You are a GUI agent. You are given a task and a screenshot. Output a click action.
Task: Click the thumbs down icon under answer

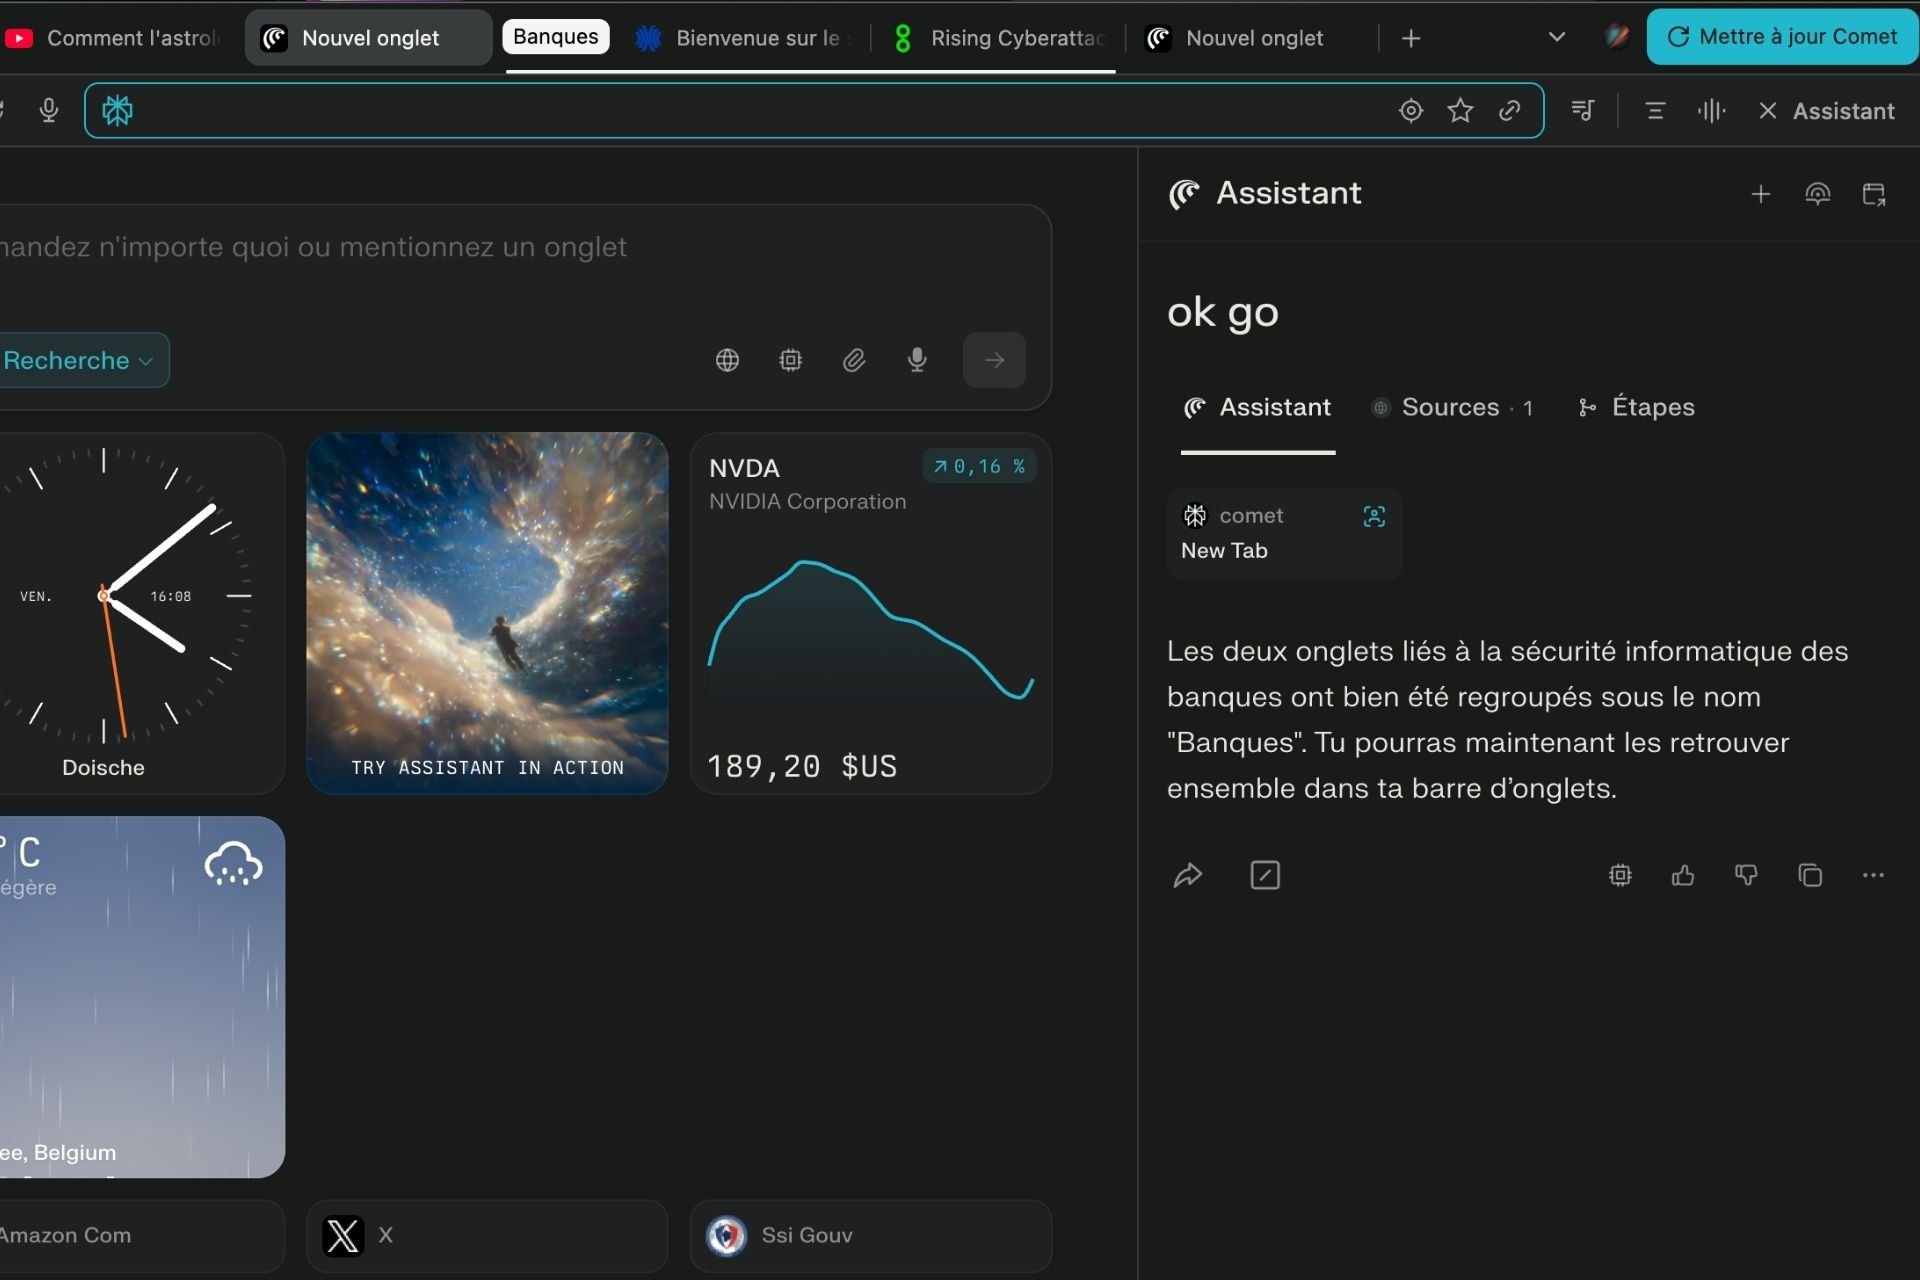pyautogui.click(x=1746, y=876)
